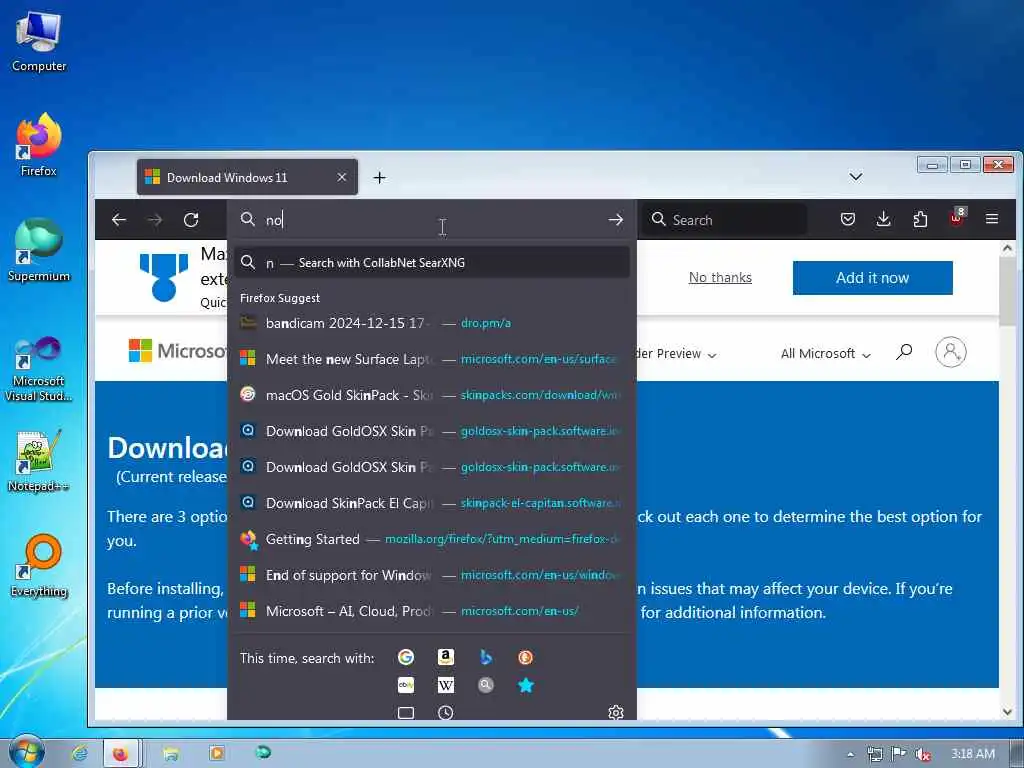Open Download SkinPack El Capitan suggestion
1024x768 pixels.
[432, 503]
